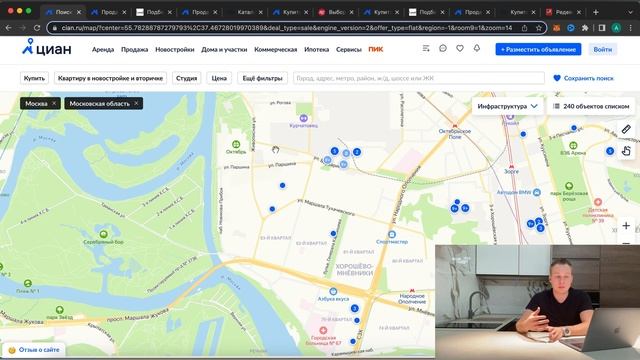Open the Новостройки menu
Image resolution: width=640 pixels, height=360 pixels.
[x=175, y=49]
